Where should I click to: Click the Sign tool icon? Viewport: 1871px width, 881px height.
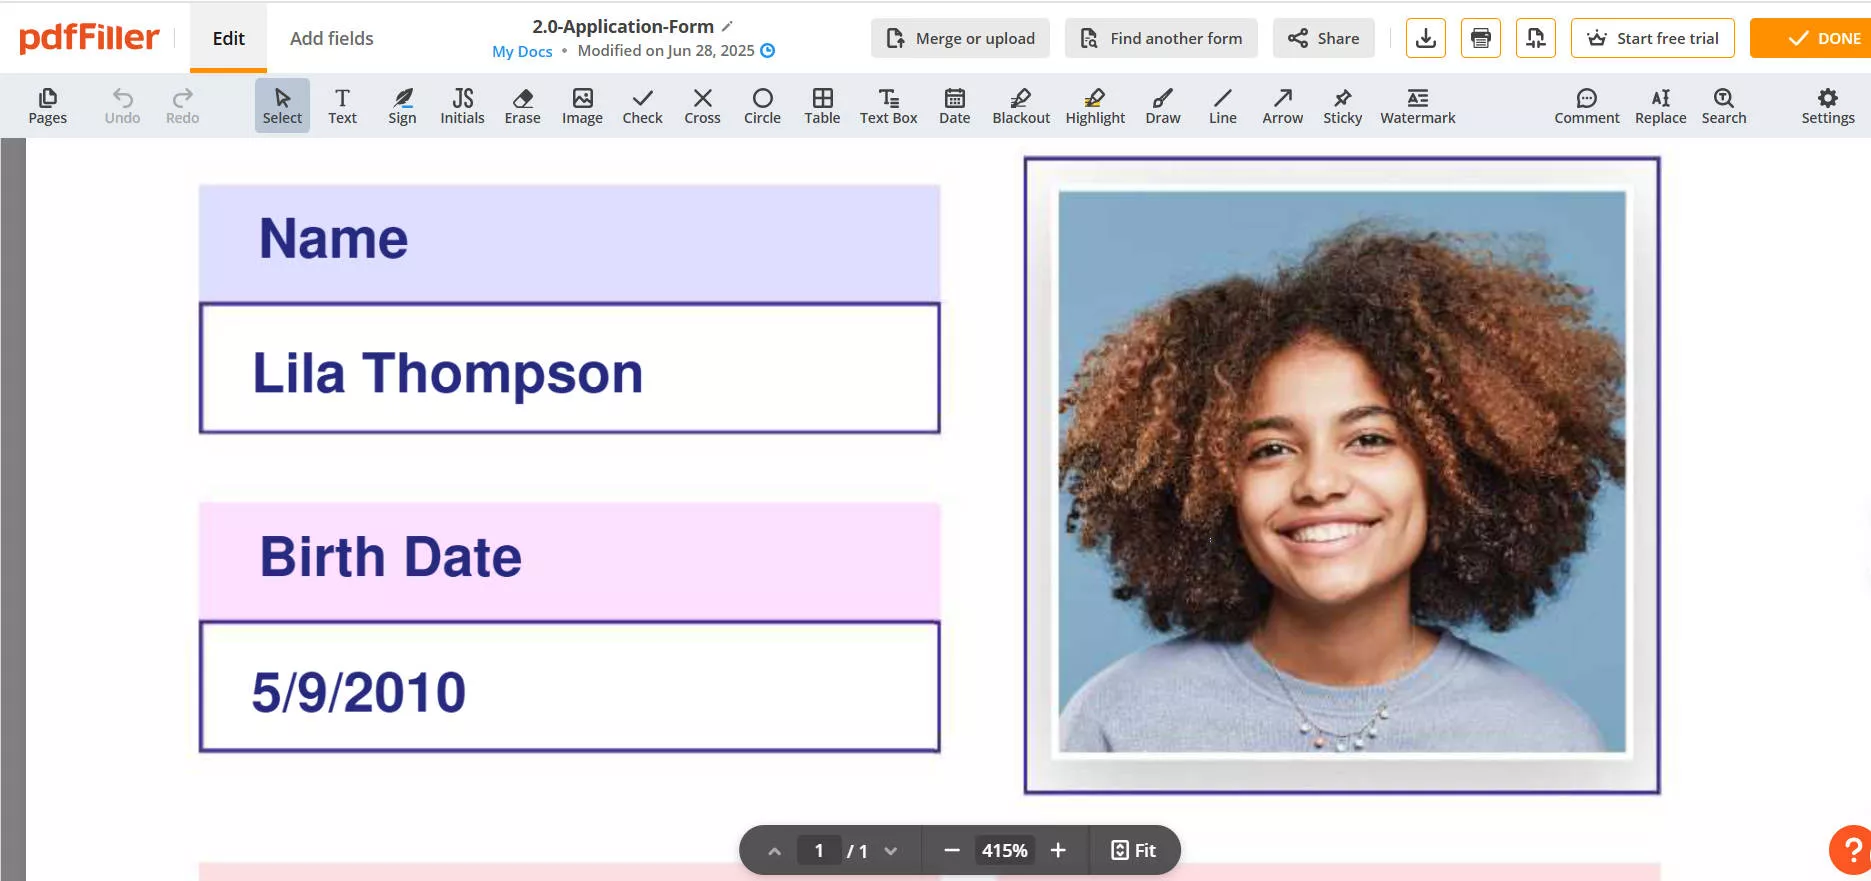(402, 105)
